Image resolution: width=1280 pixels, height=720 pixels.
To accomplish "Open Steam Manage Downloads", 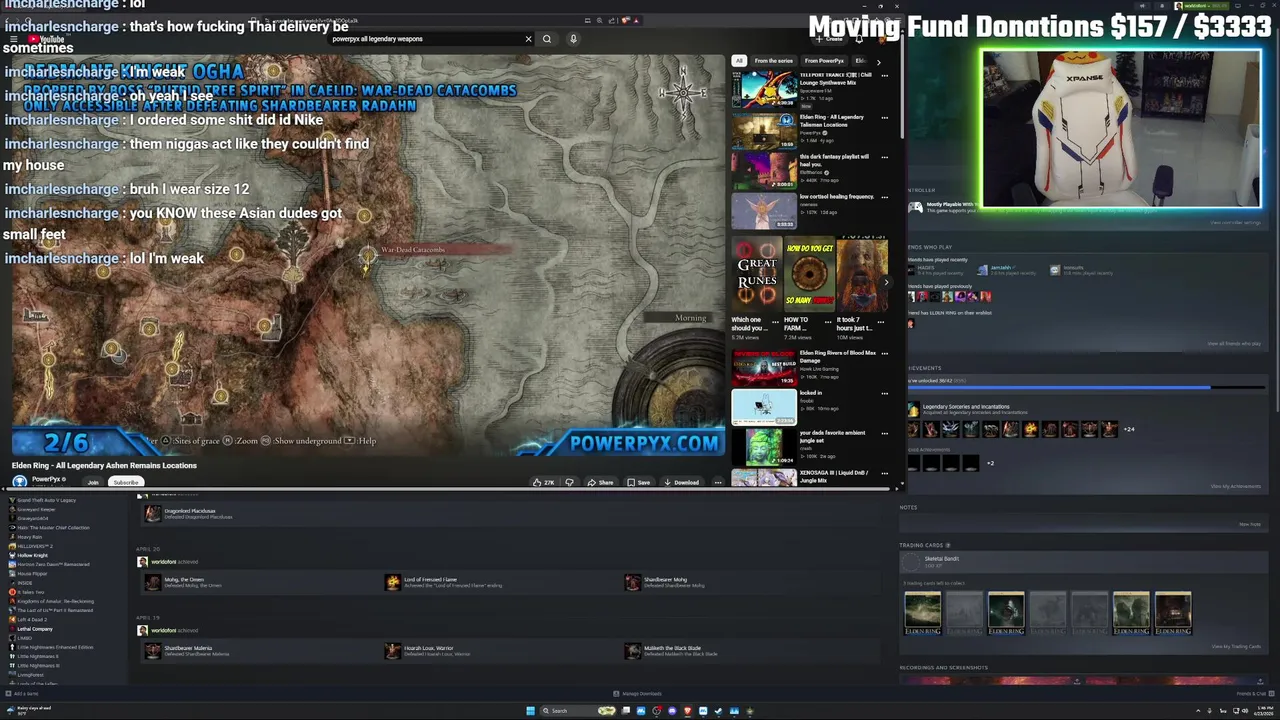I will [x=637, y=693].
